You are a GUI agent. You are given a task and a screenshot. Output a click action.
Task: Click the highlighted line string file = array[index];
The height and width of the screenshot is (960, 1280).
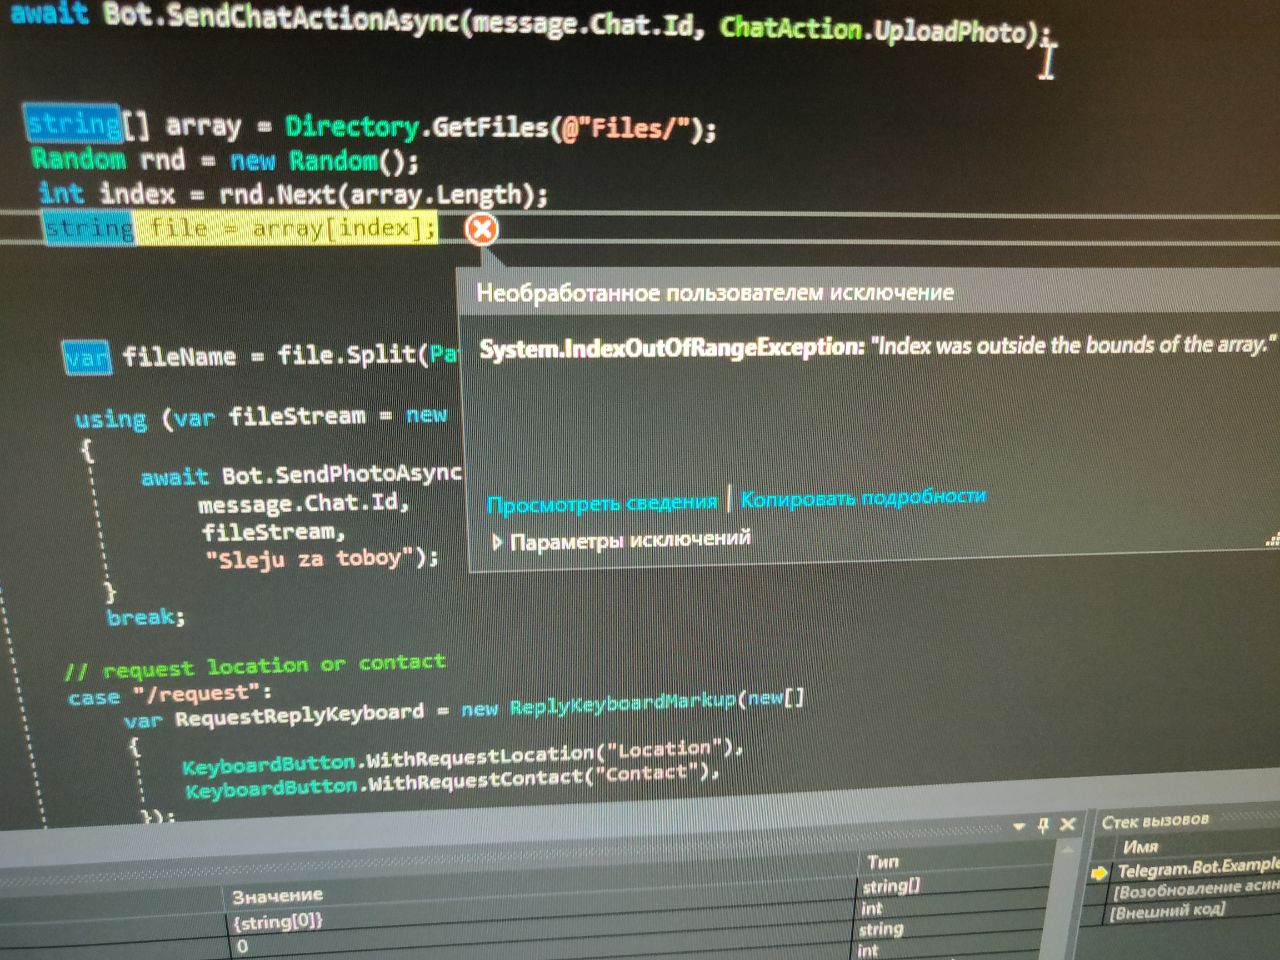click(240, 229)
